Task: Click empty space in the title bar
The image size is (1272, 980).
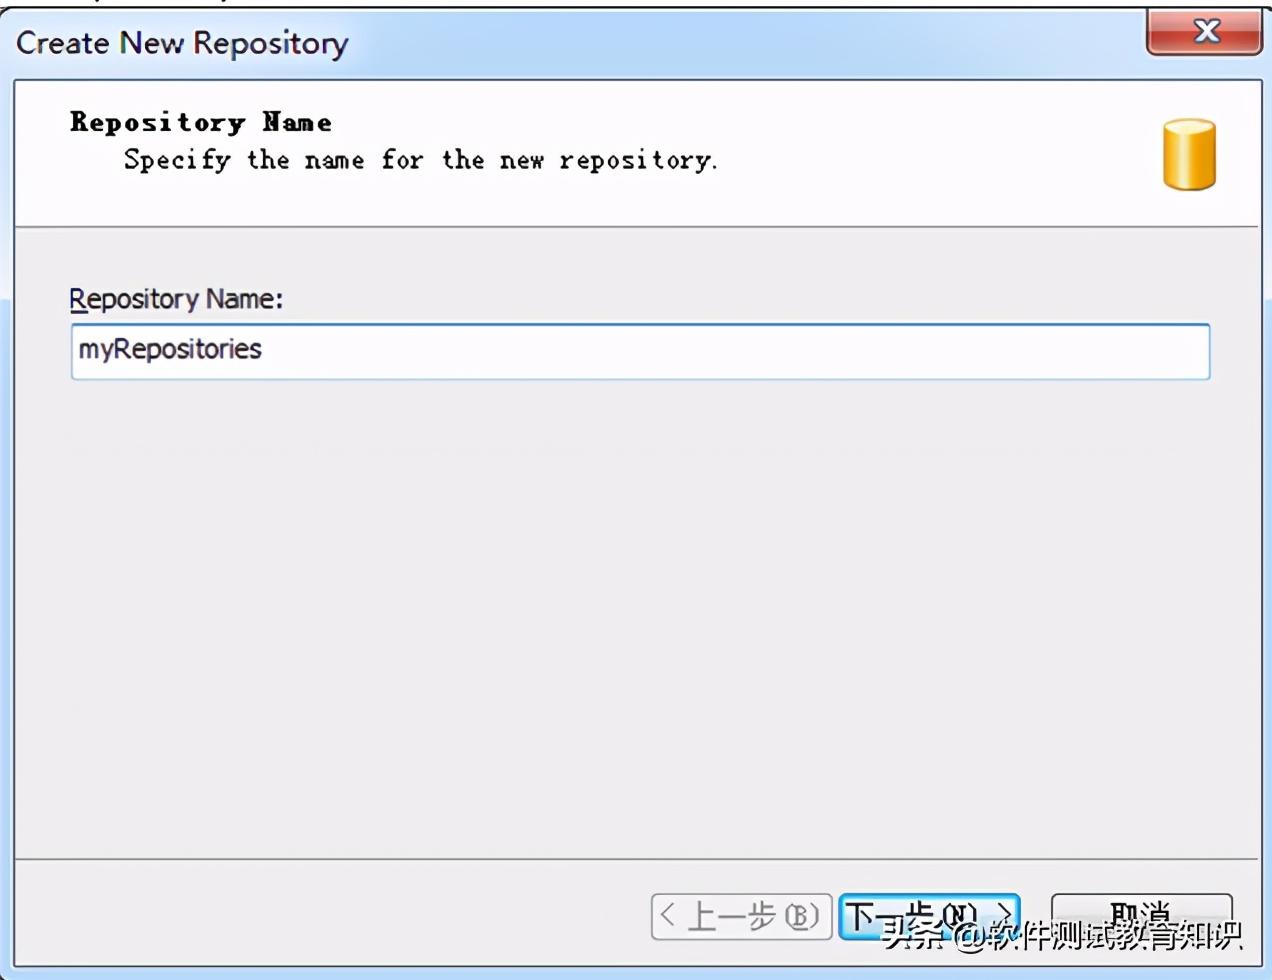Action: click(x=750, y=43)
